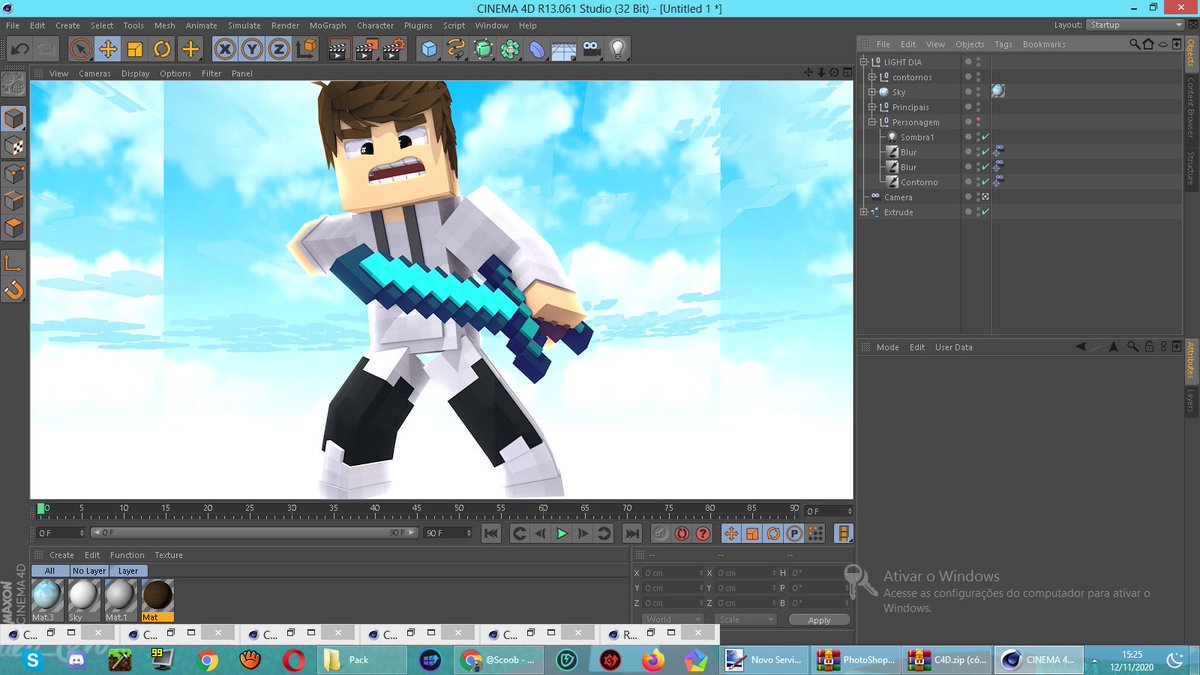Click the Apply button

click(819, 620)
